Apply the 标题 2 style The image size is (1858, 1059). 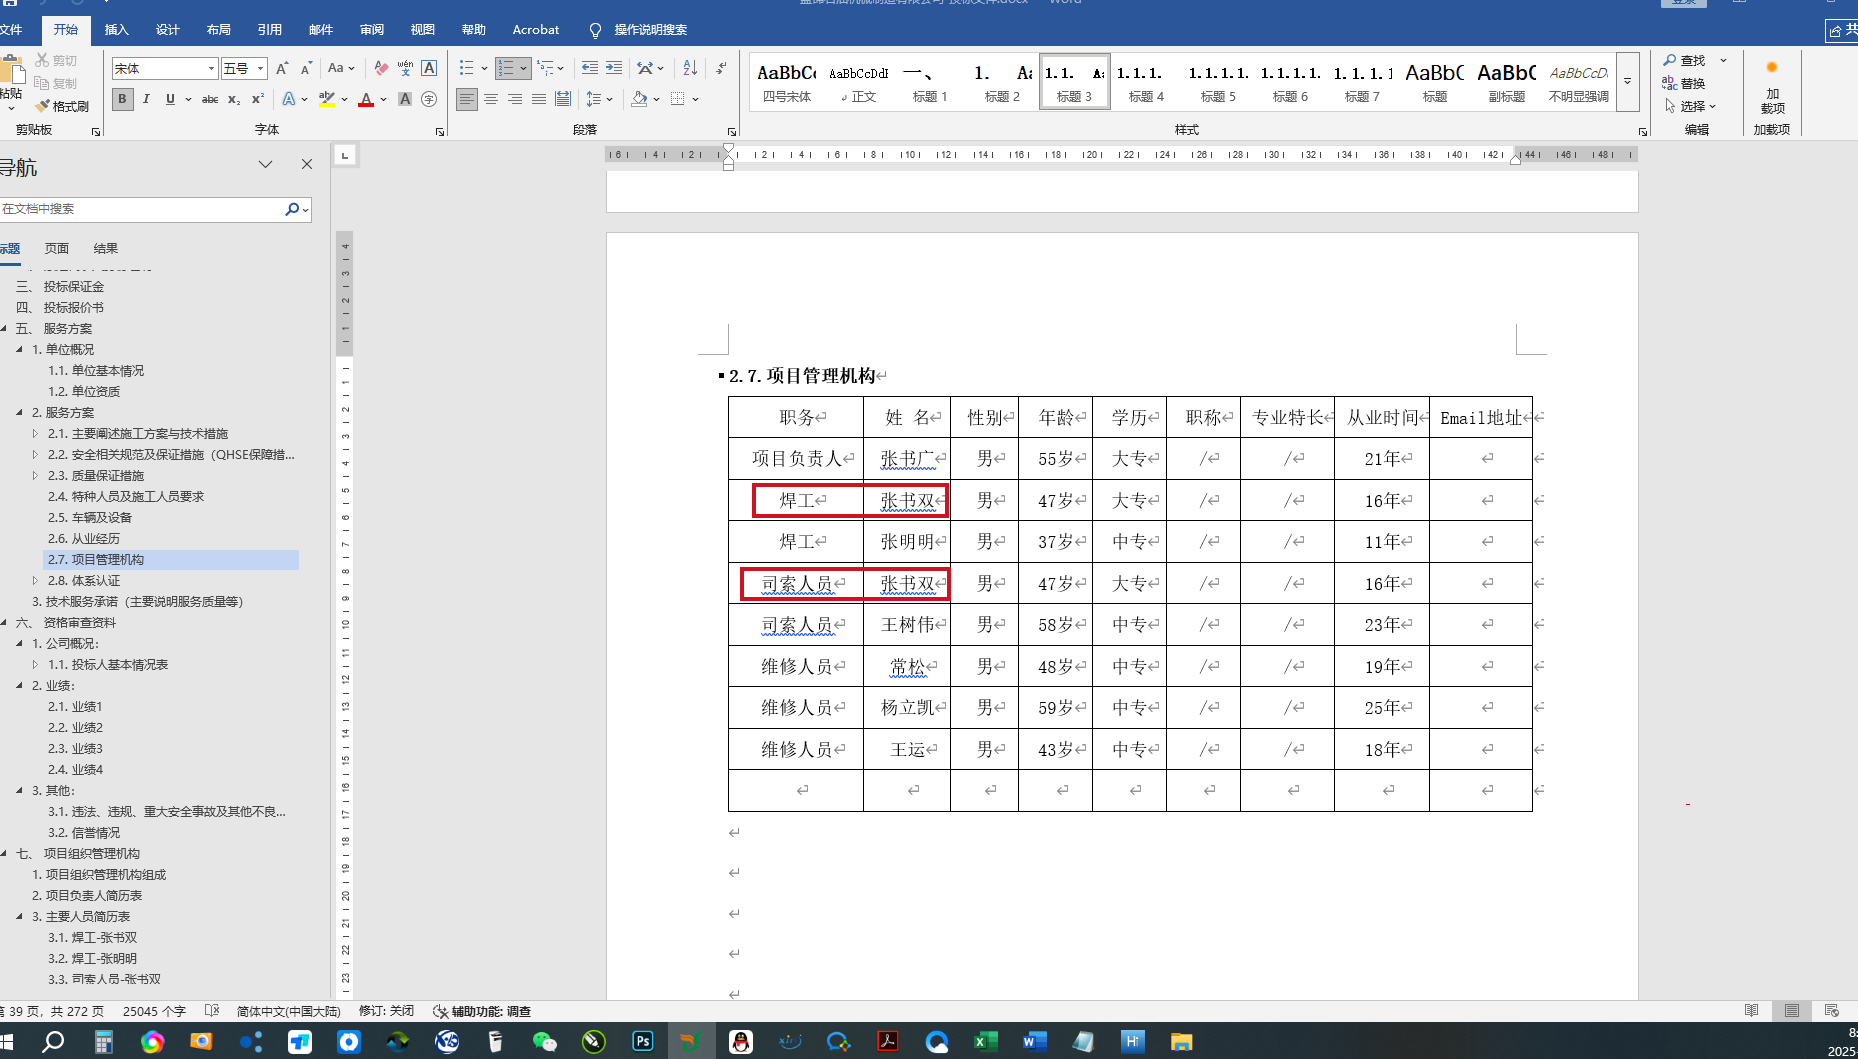(x=1002, y=81)
